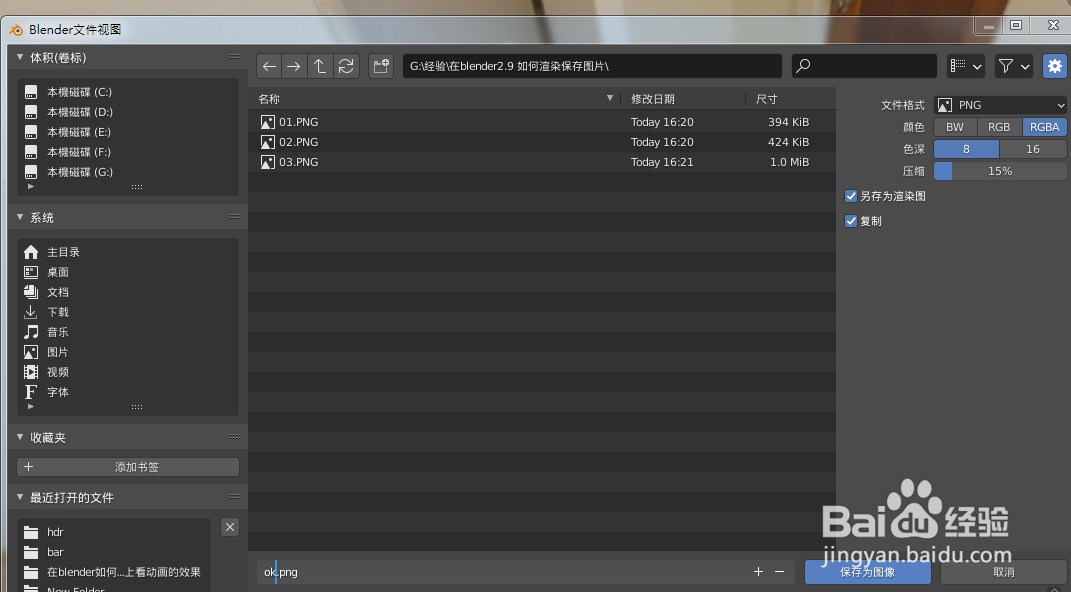1071x592 pixels.
Task: Go back to previous folder
Action: [x=269, y=66]
